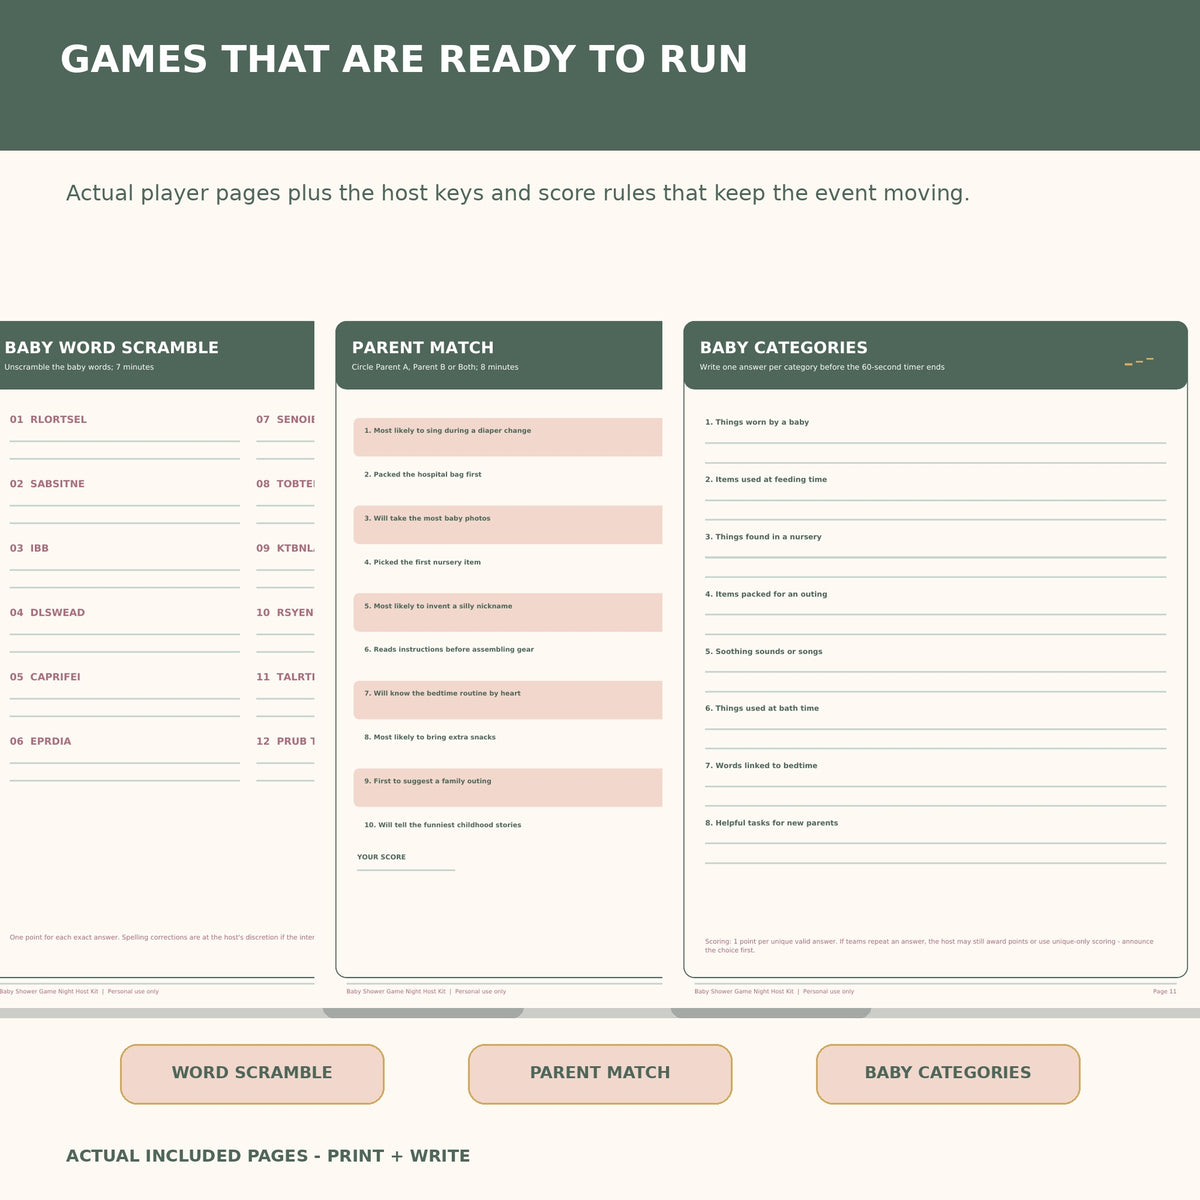
Task: Click the WORD SCRAMBLE pill button
Action: click(x=252, y=1074)
